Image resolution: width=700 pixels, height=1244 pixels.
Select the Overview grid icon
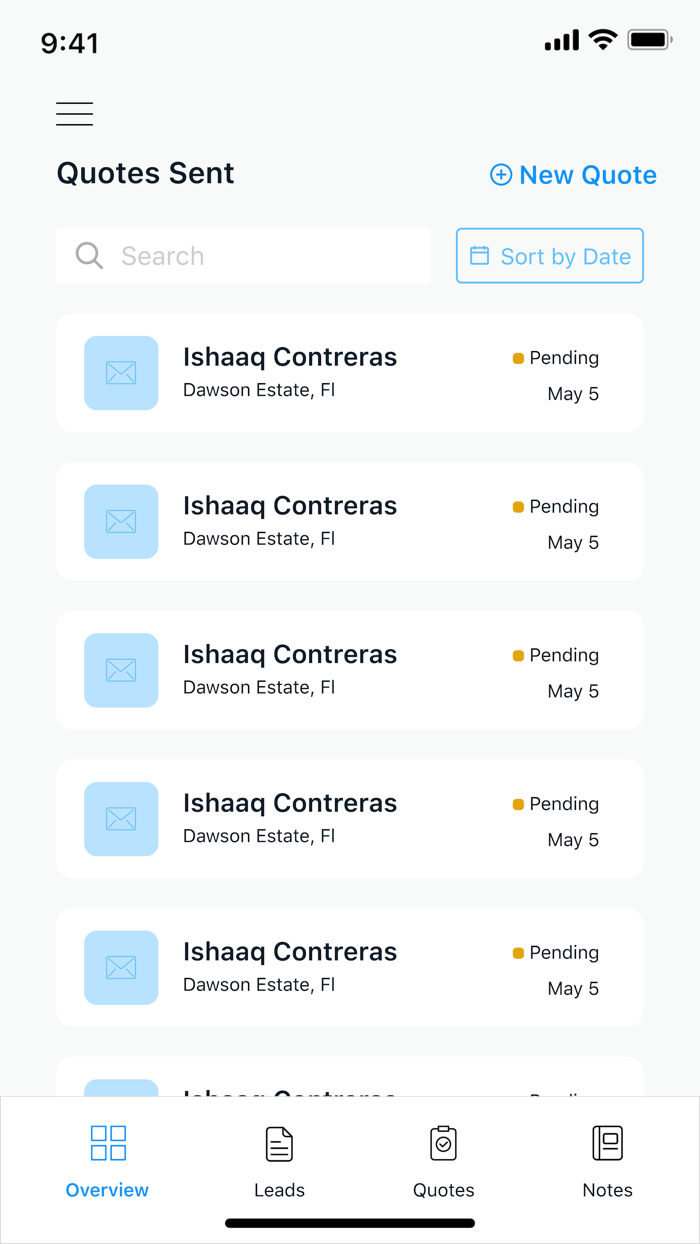click(x=107, y=1142)
